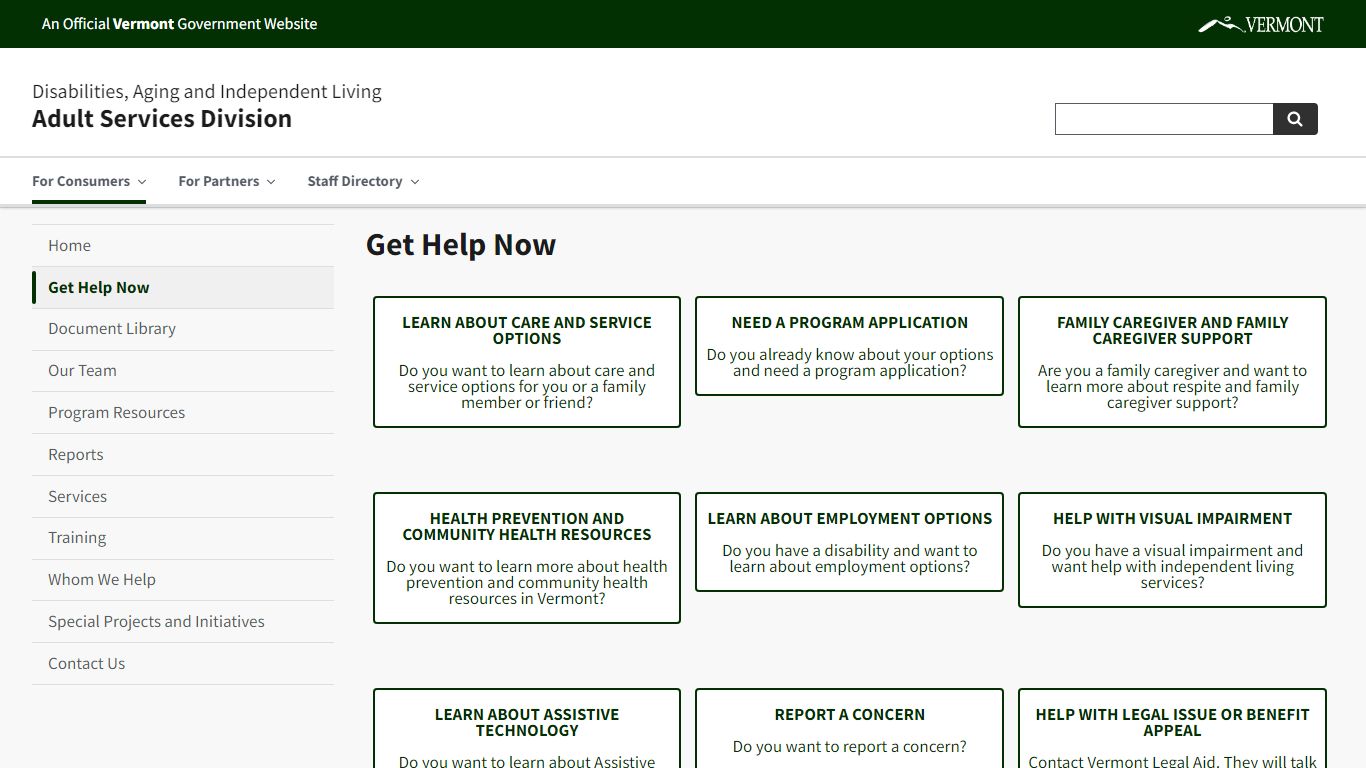Click Disabilities, Aging and Independent Living text

207,91
